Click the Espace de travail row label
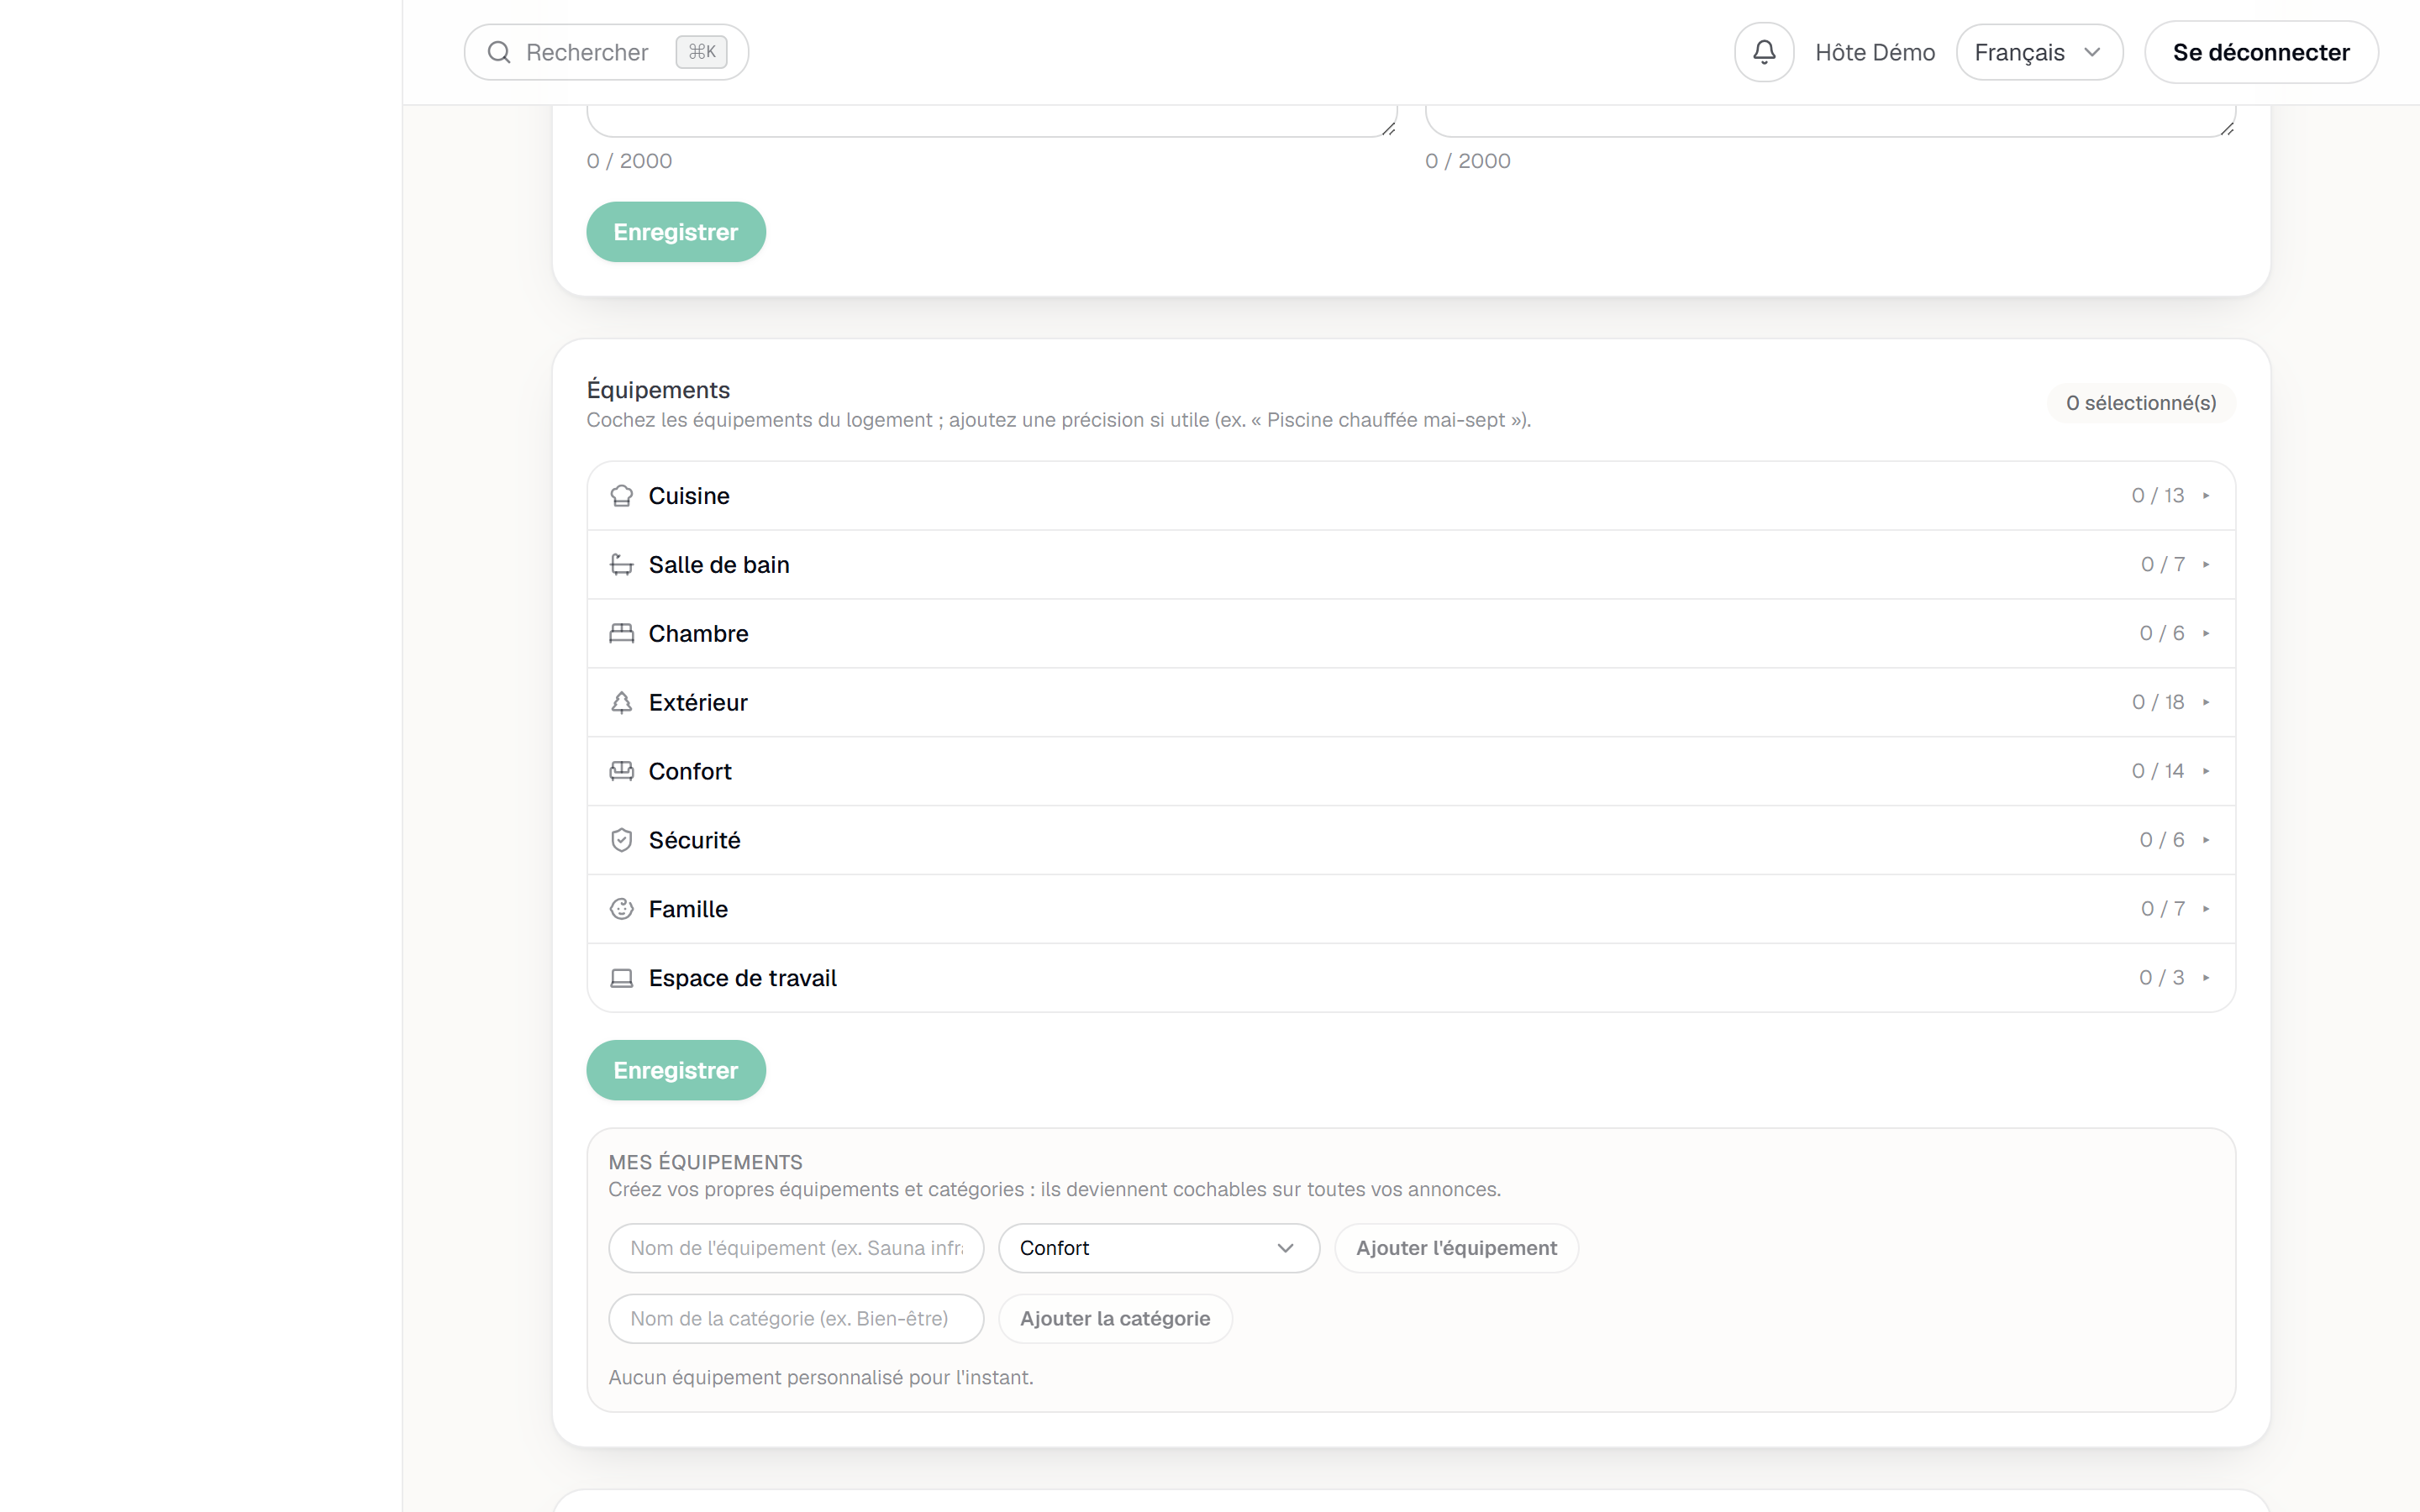Screen dimensions: 2420x1512 click(743, 978)
